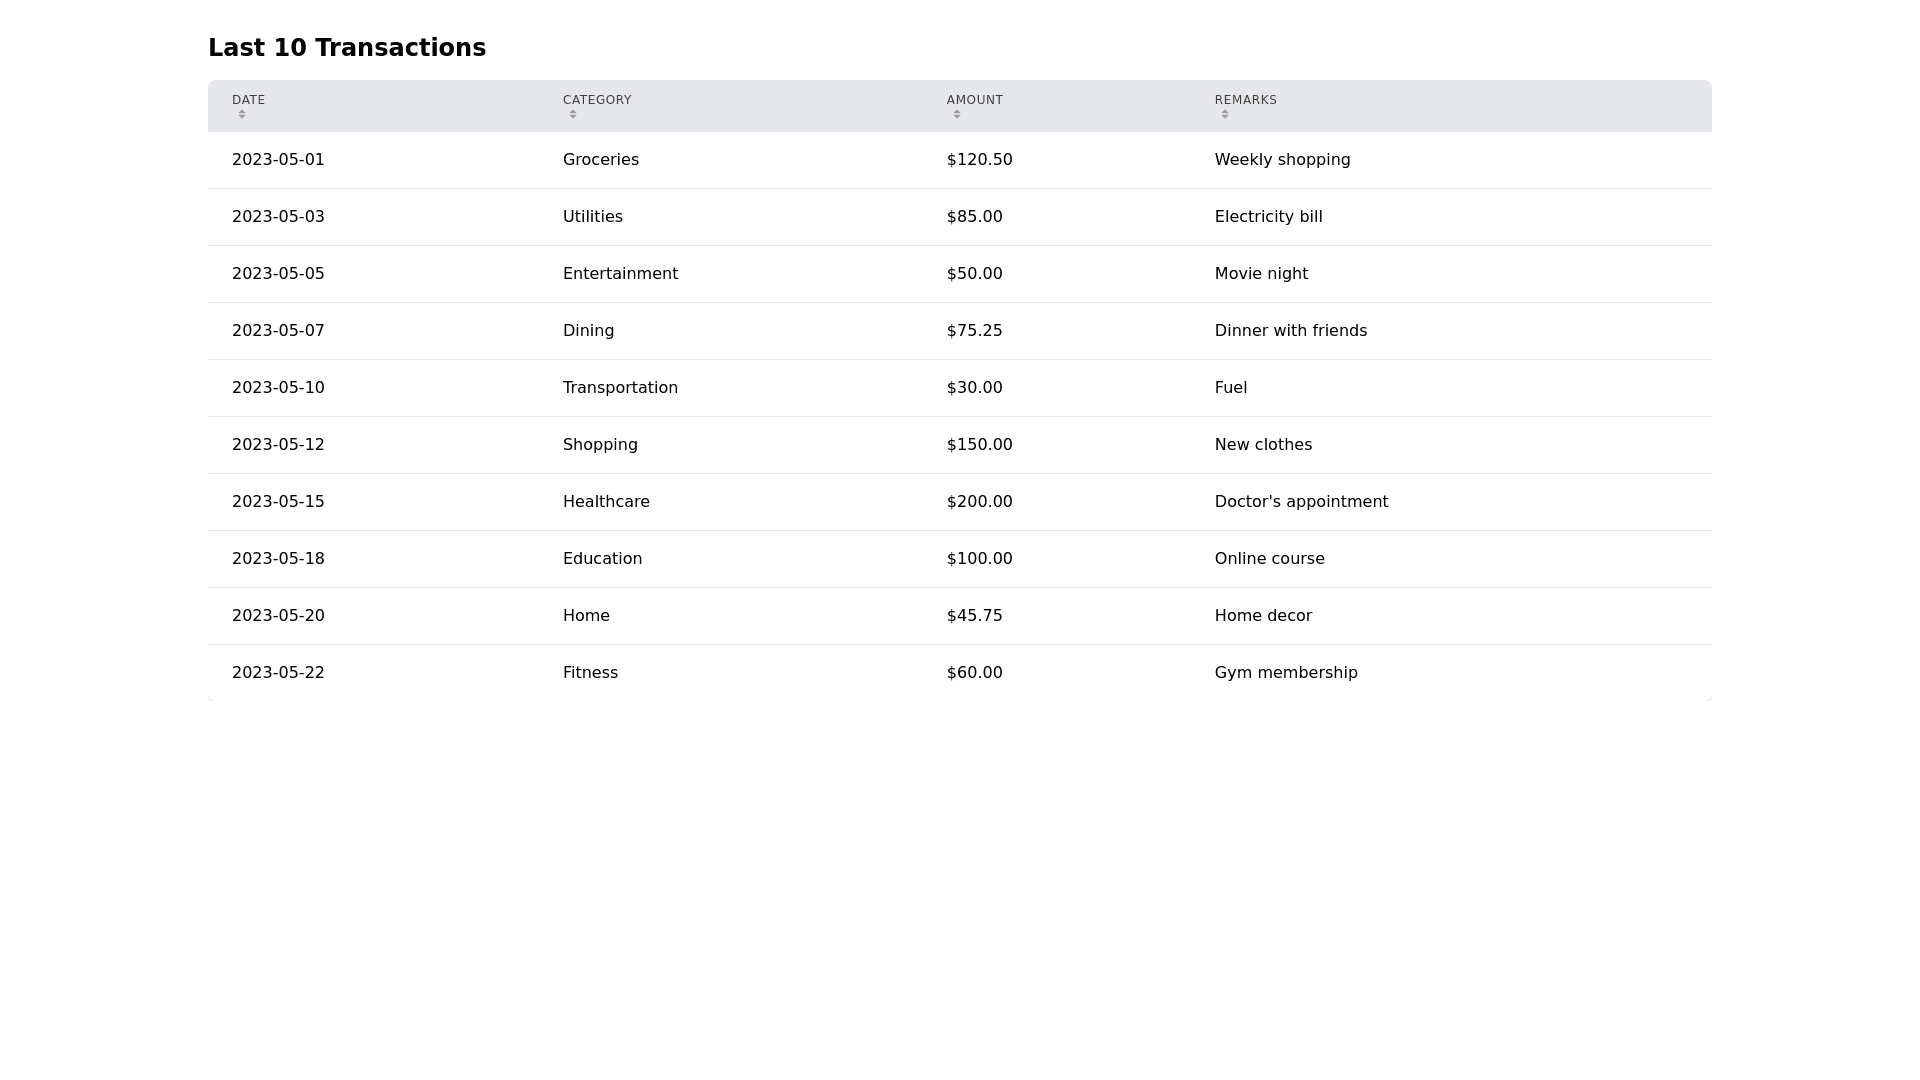Click the Remarks column sort icon
The height and width of the screenshot is (1080, 1920).
coord(1225,114)
